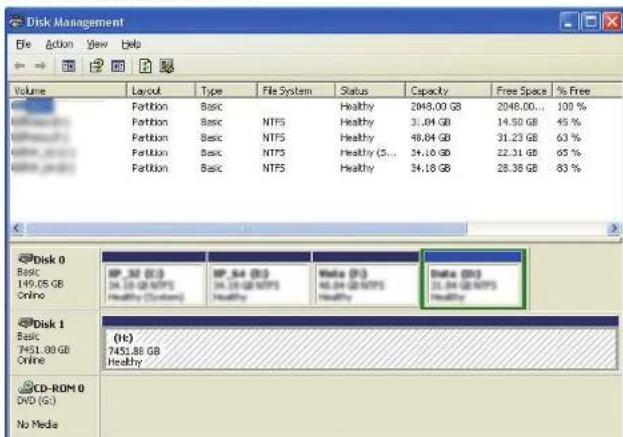Select the Disk 1 drive icon
Screen dimensions: 623x437
(x=25, y=323)
